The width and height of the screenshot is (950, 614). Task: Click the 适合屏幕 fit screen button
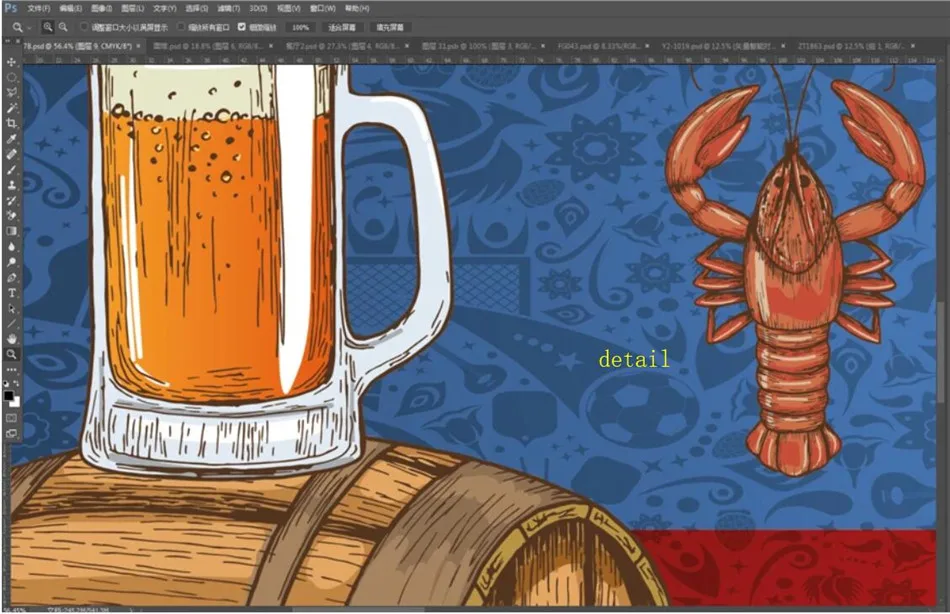(x=342, y=27)
